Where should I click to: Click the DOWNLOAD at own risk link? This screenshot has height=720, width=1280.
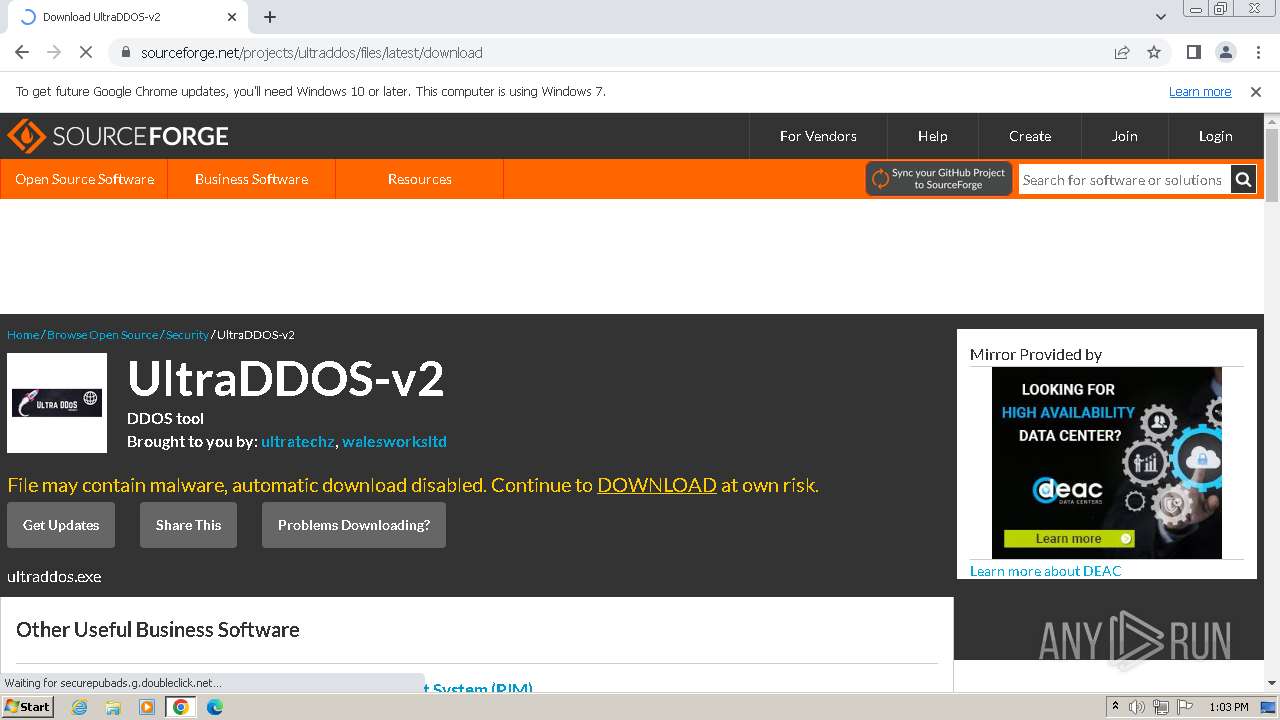657,485
